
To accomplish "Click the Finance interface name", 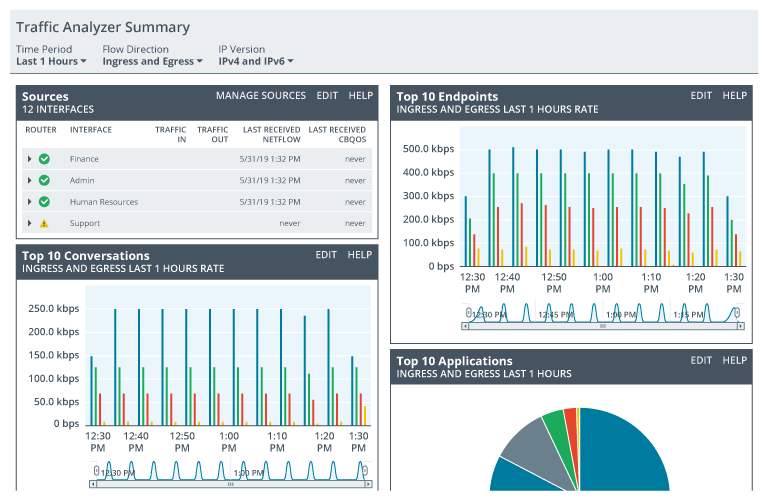I will (84, 159).
